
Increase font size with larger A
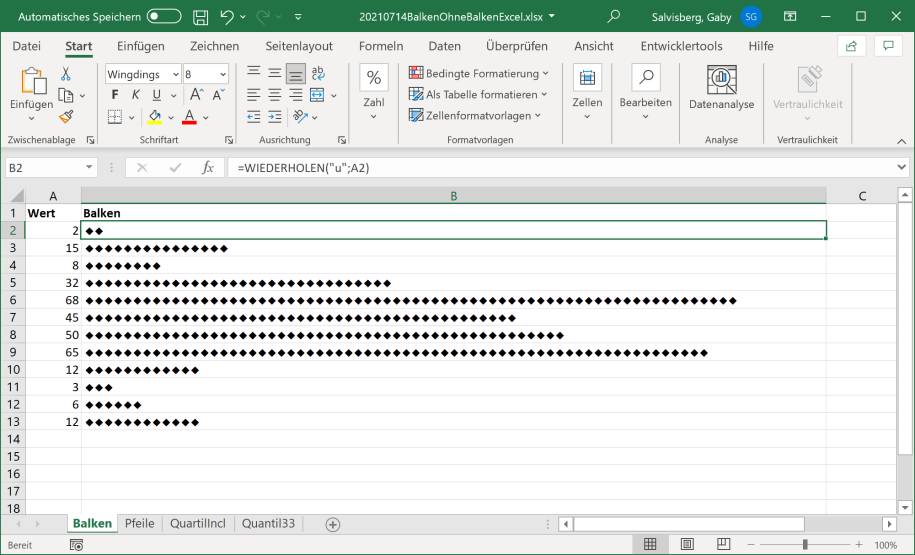coord(197,95)
